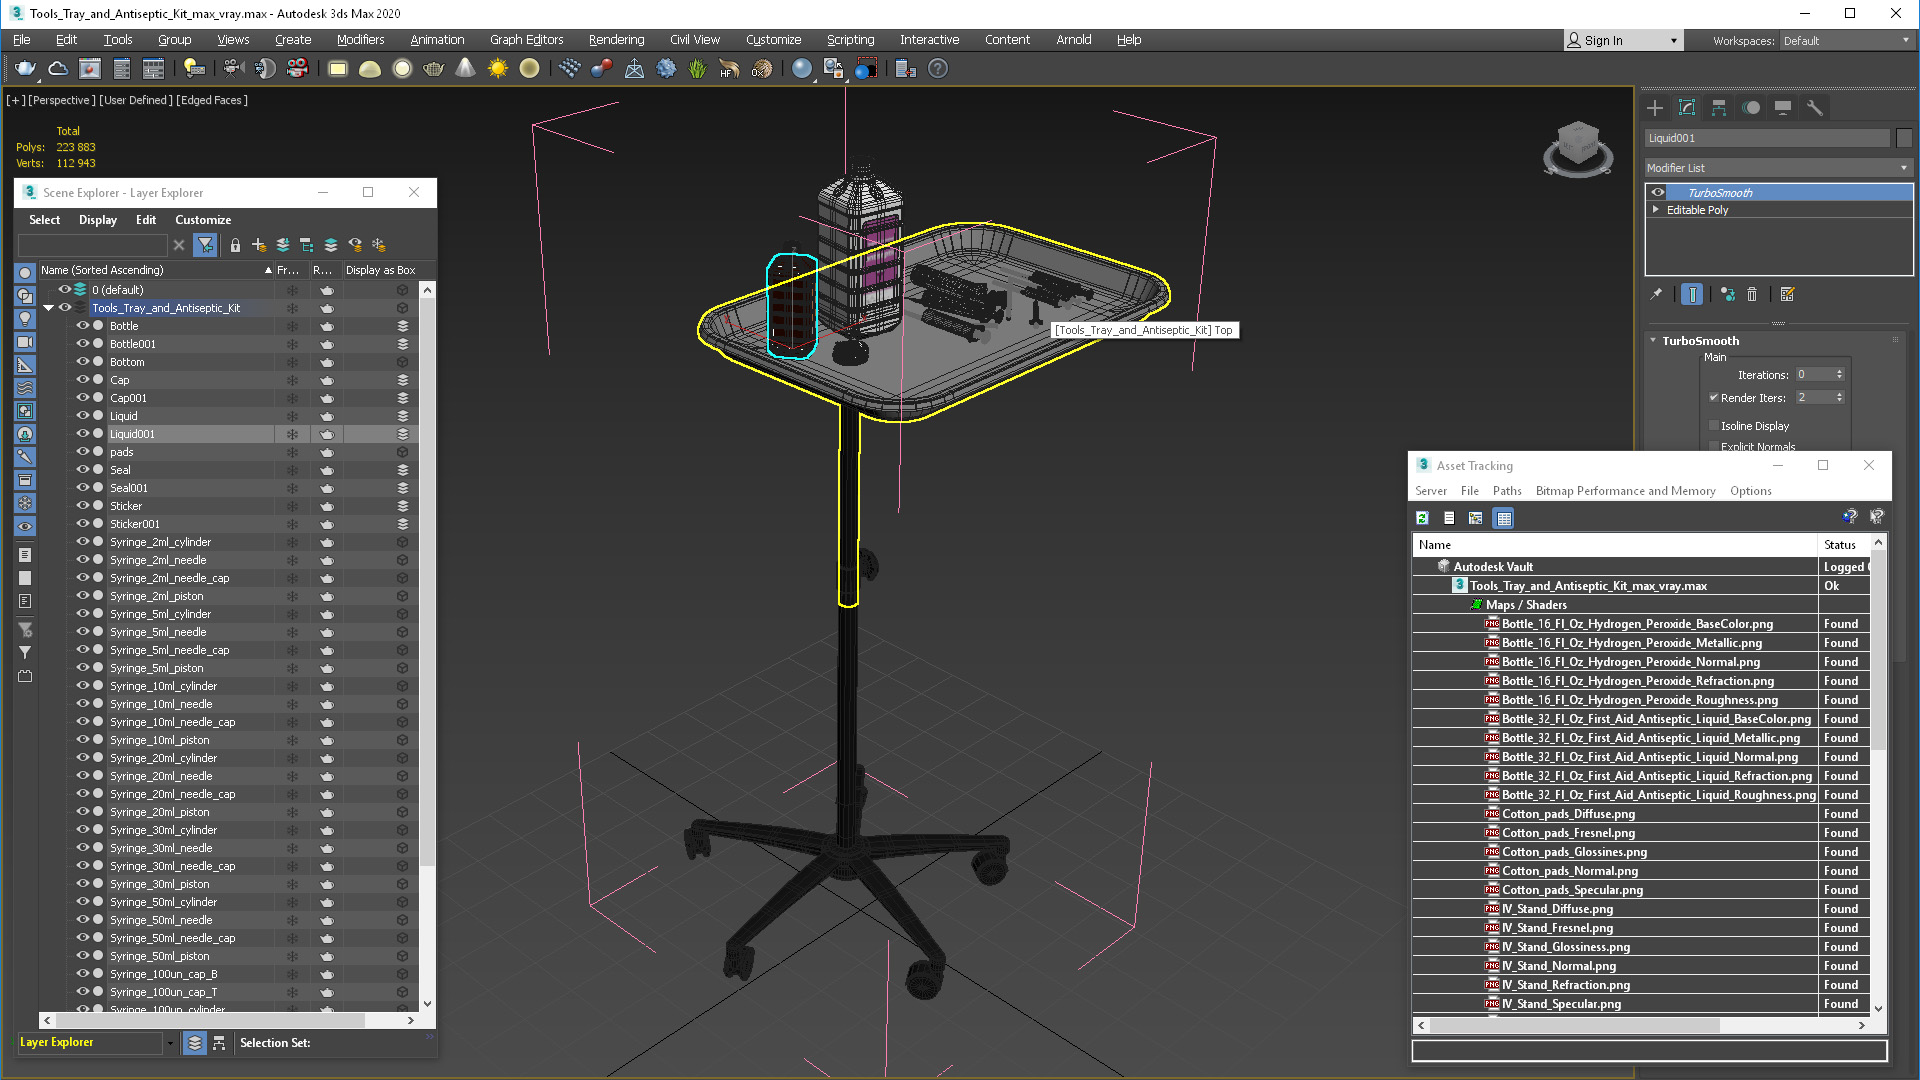The image size is (1920, 1080).
Task: Click Bitmap Performance and Memory tab
Action: [1625, 491]
